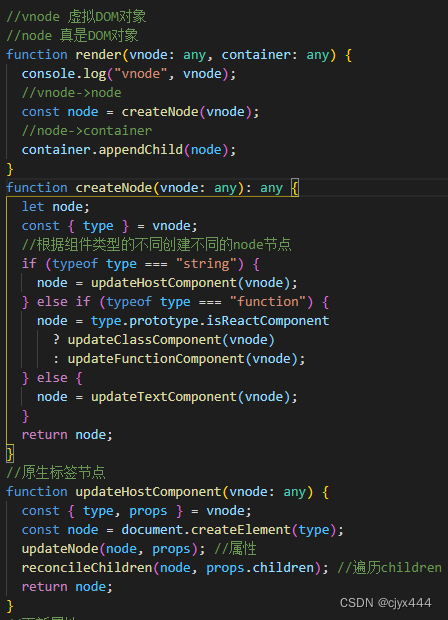This screenshot has width=448, height=620.
Task: Click the ": updateFunctionComponent(vnode);" line
Action: (179, 359)
